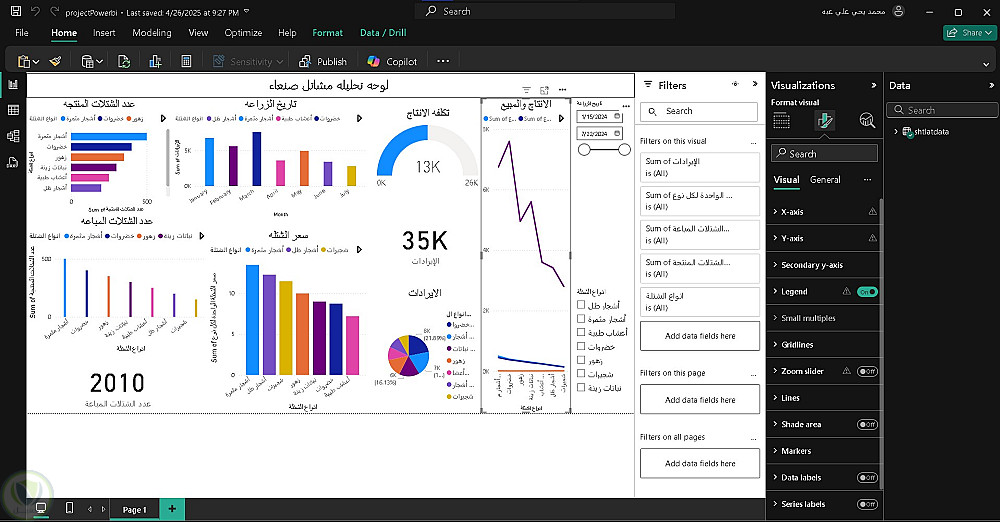Image resolution: width=1000 pixels, height=522 pixels.
Task: Check the أعشاب طبية slicer checkbox
Action: click(581, 332)
